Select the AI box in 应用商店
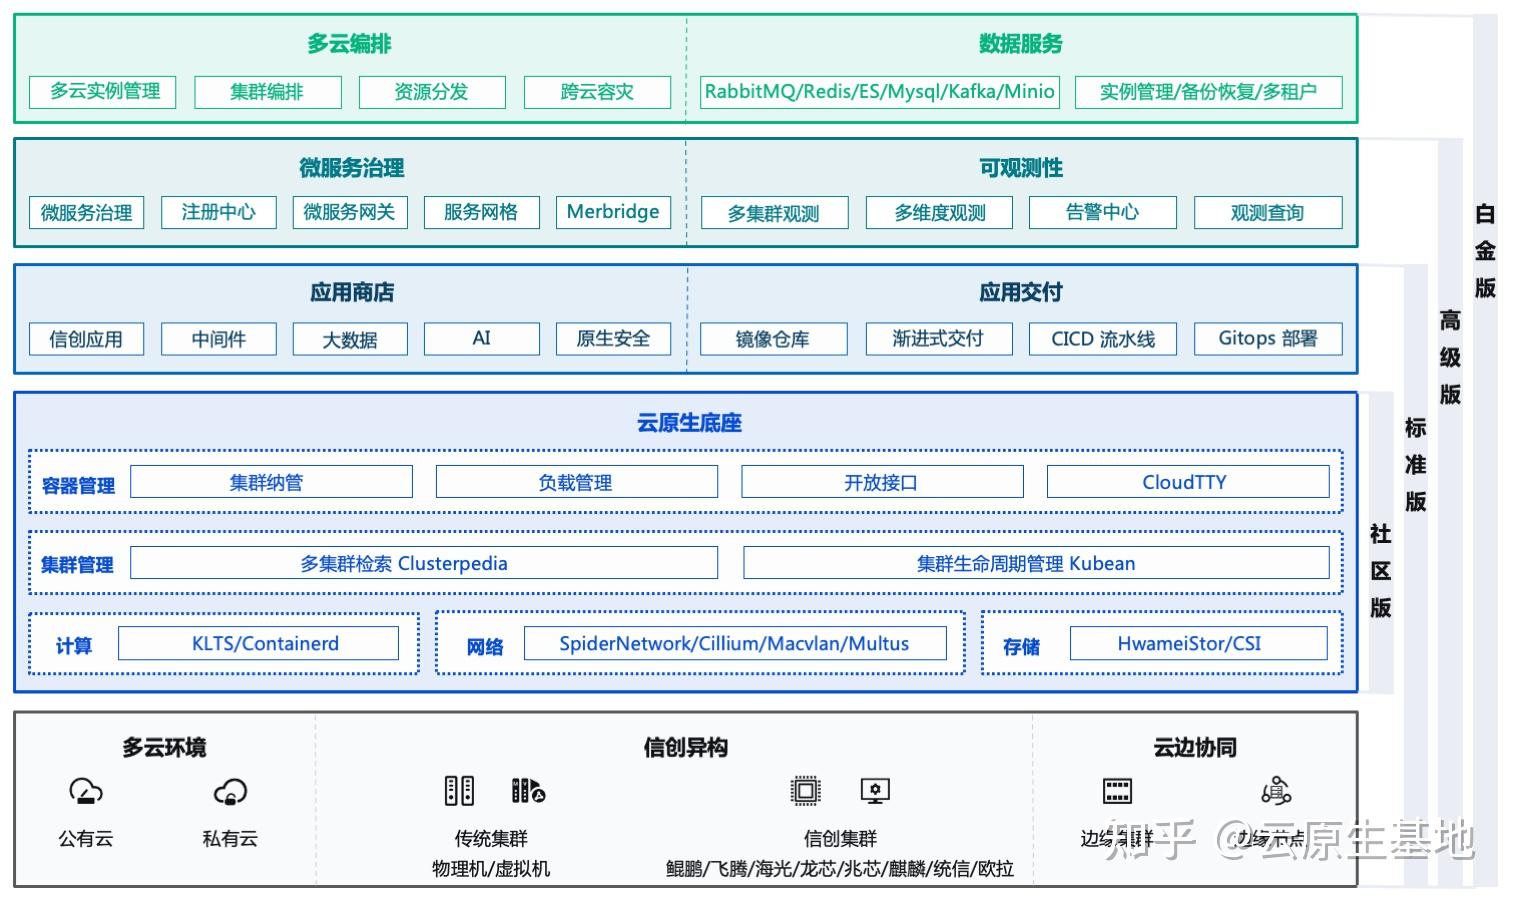Image resolution: width=1514 pixels, height=903 pixels. pyautogui.click(x=481, y=339)
